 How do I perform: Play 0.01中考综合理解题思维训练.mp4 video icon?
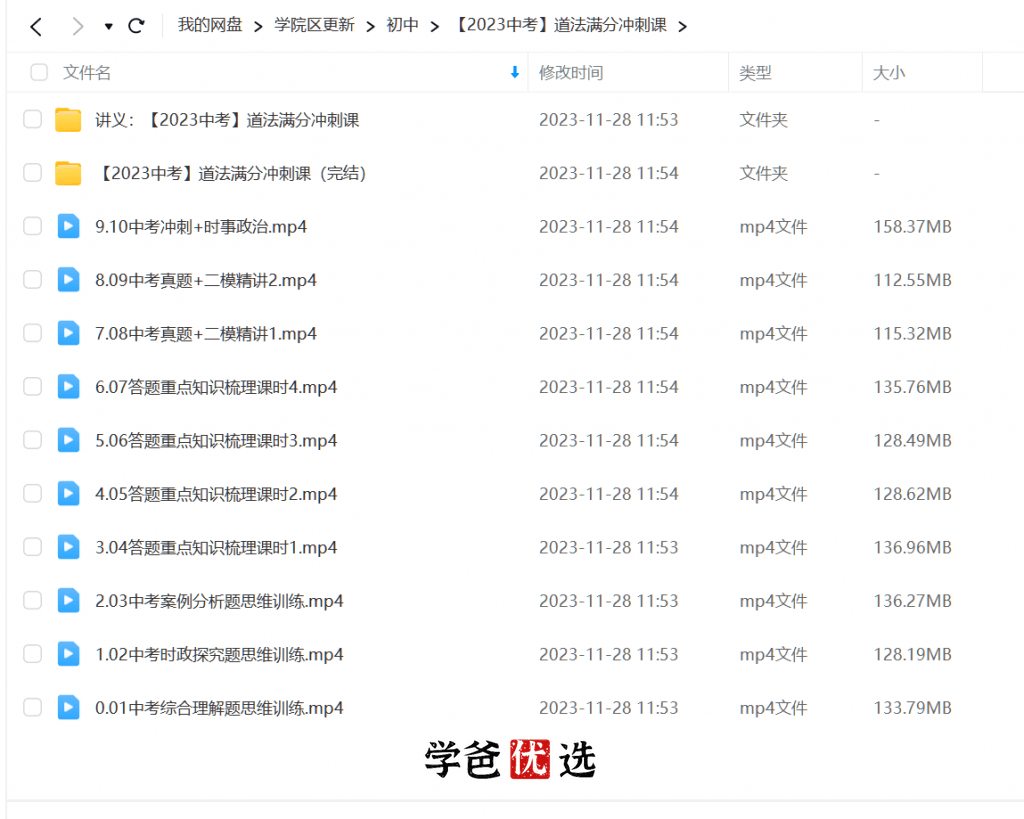pos(68,708)
